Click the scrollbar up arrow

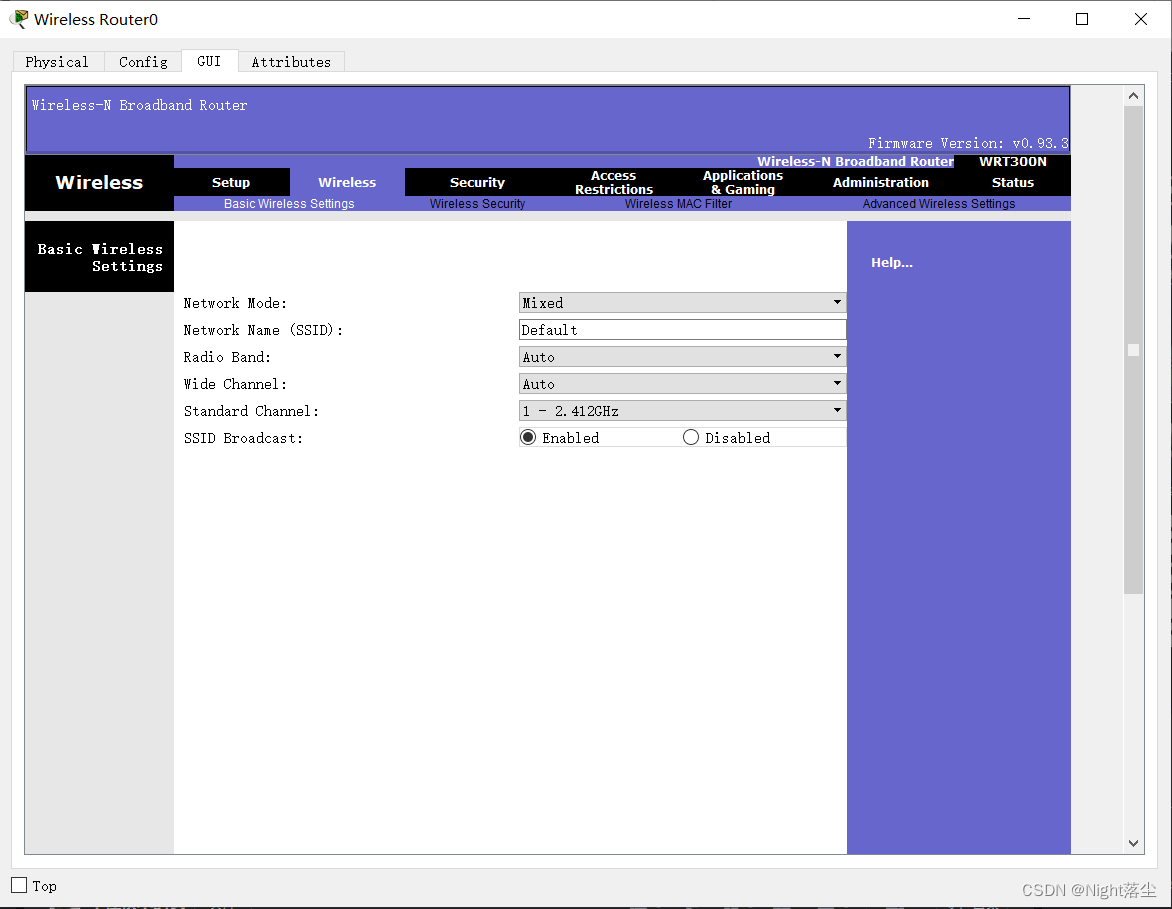tap(1133, 96)
